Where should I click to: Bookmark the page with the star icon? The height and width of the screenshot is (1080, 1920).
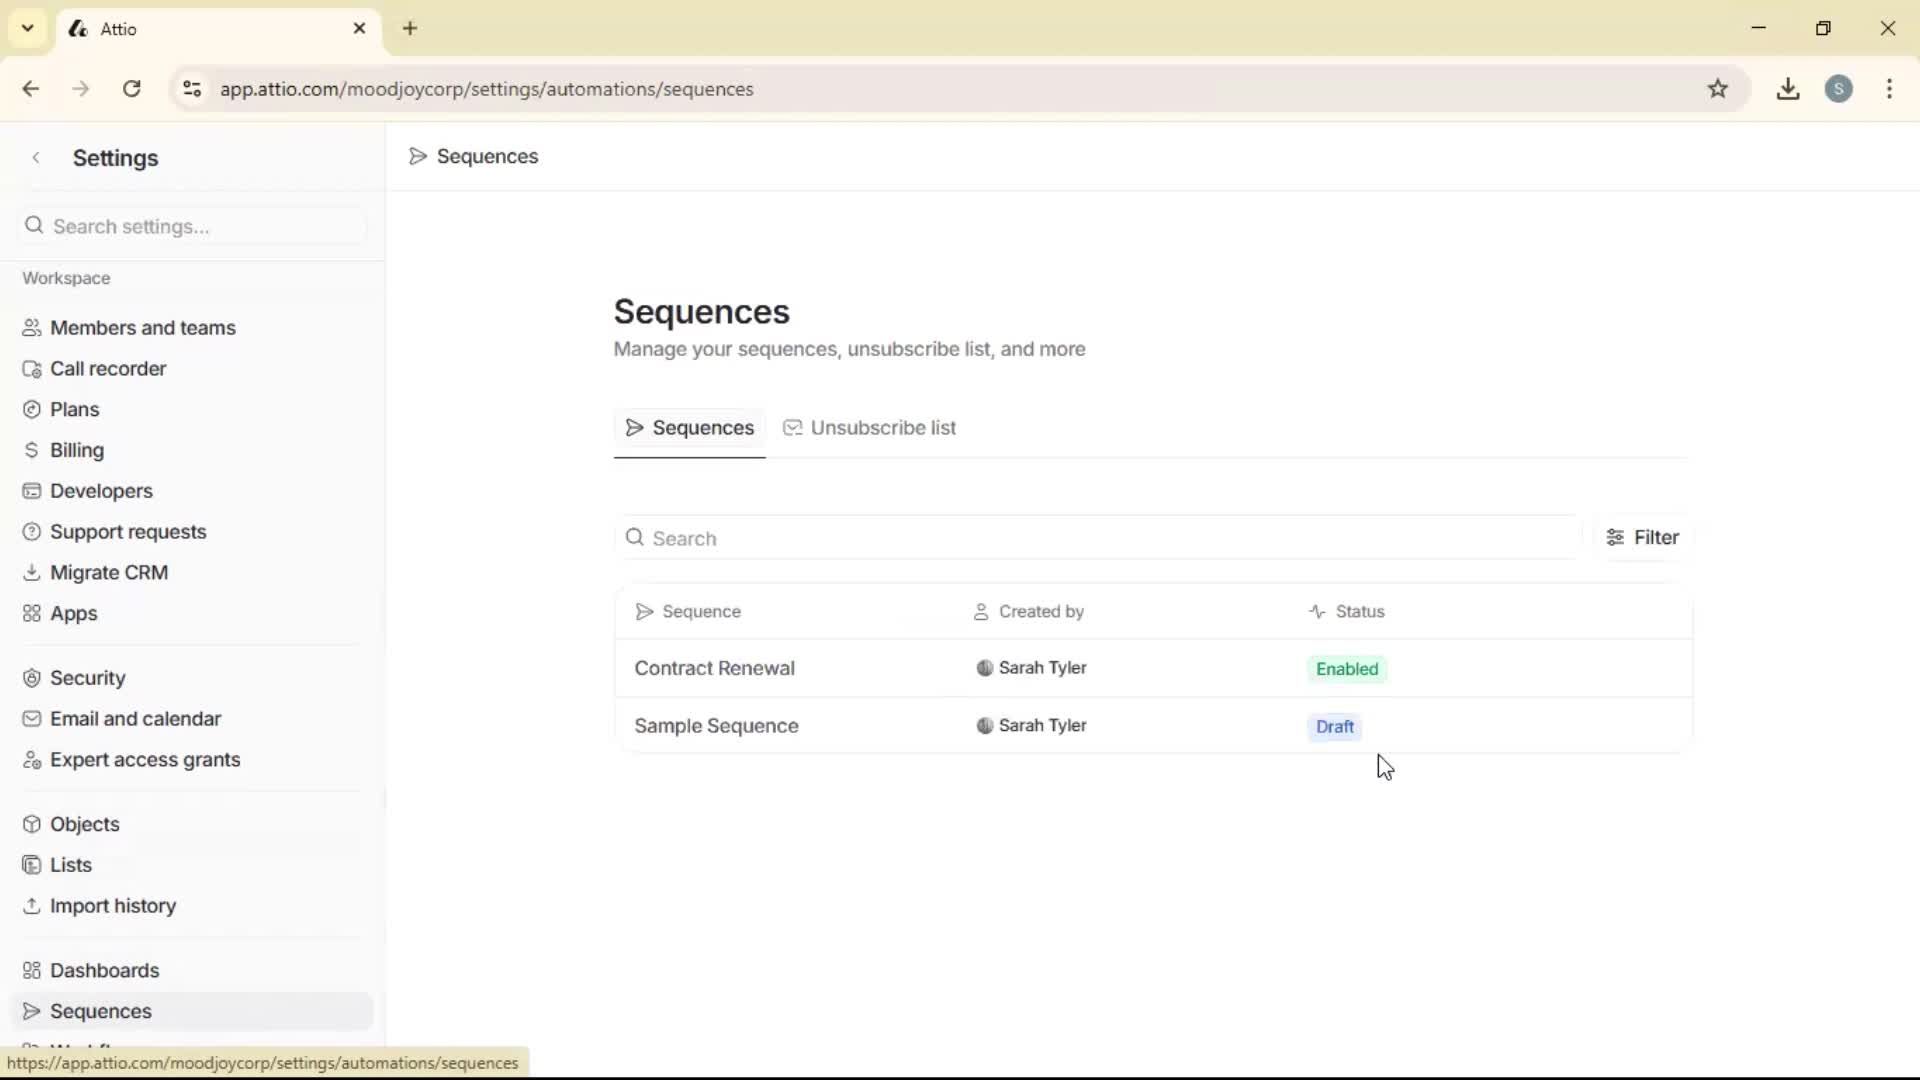coord(1719,89)
